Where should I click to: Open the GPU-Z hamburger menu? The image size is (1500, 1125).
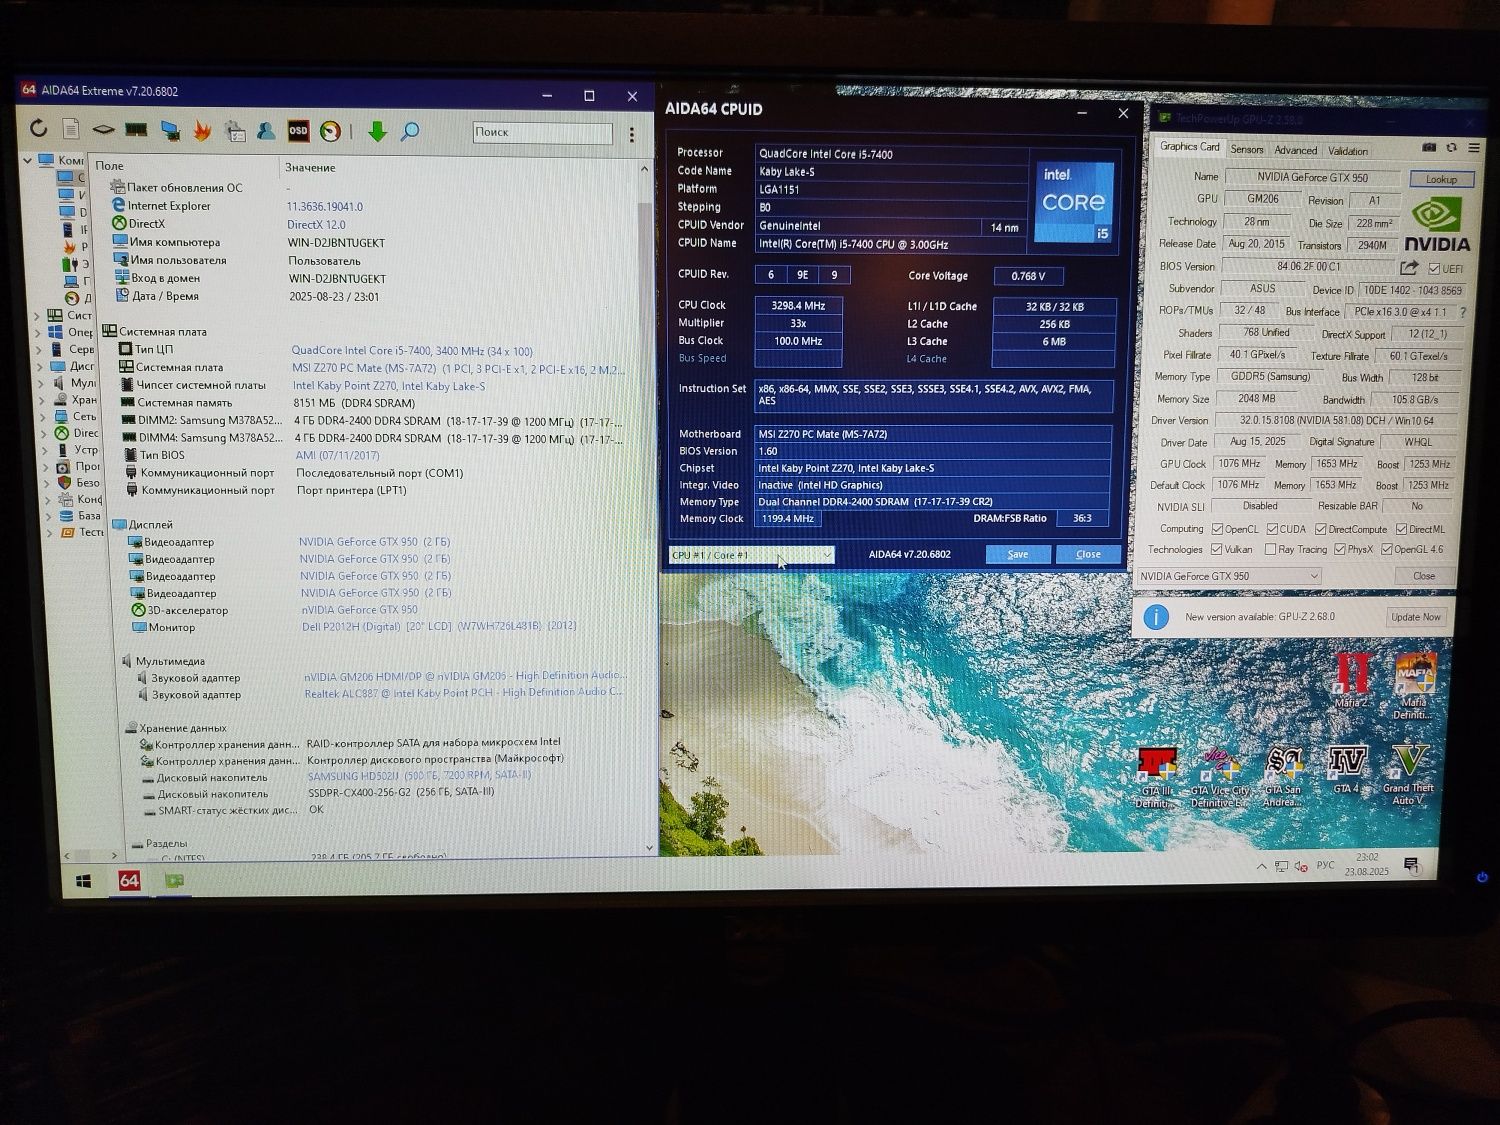(1474, 147)
